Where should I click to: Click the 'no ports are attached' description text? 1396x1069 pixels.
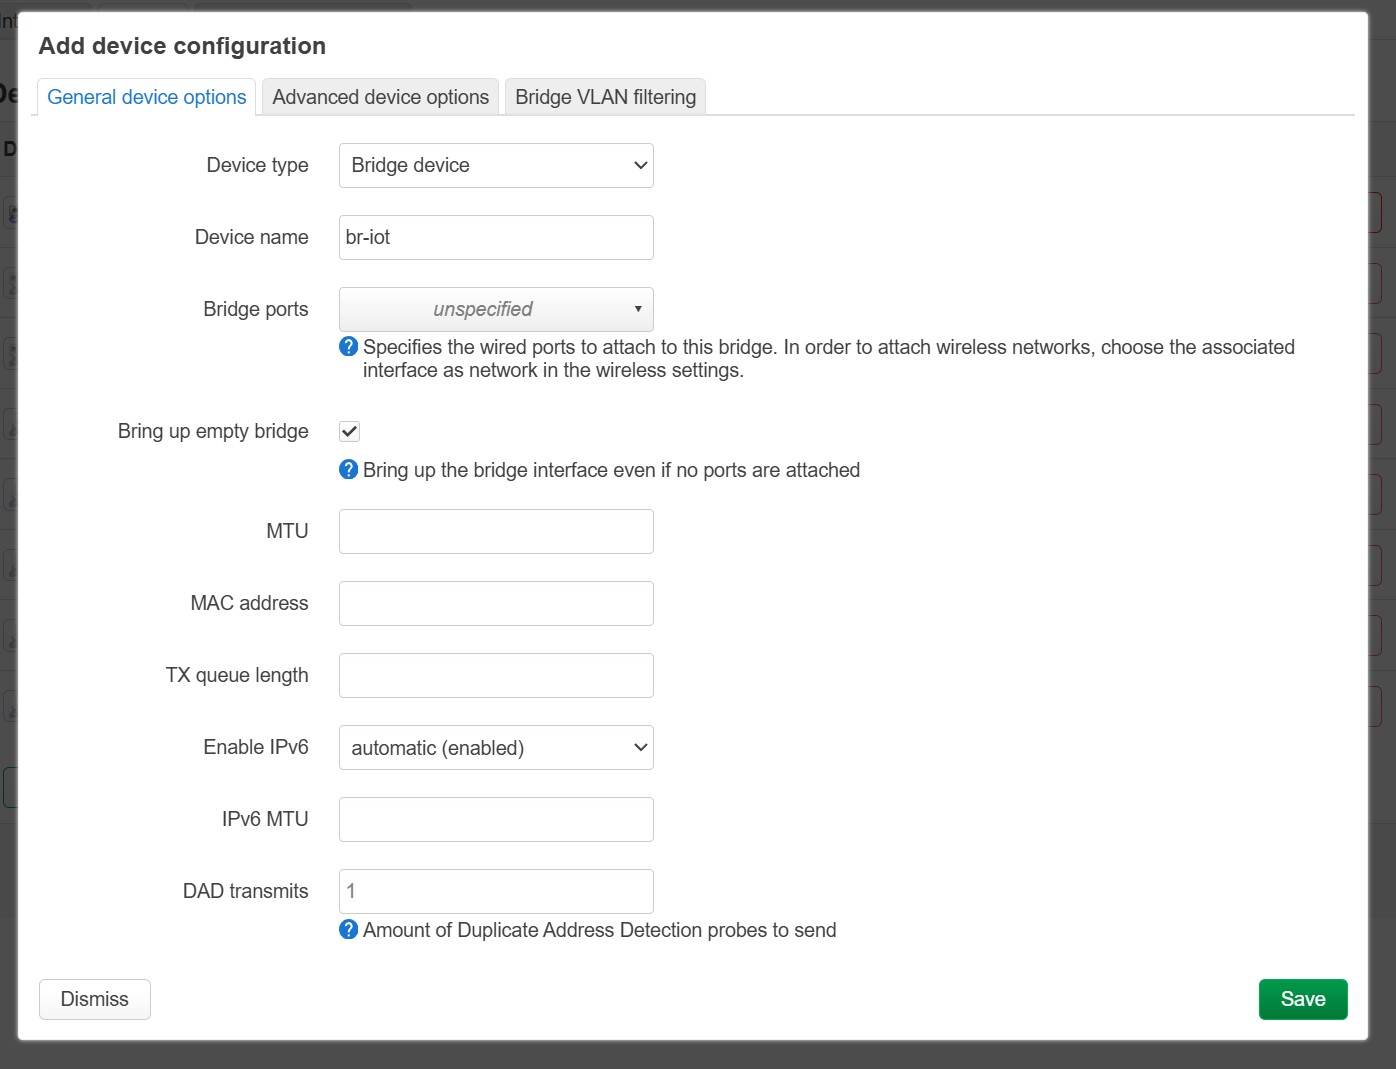(x=612, y=470)
